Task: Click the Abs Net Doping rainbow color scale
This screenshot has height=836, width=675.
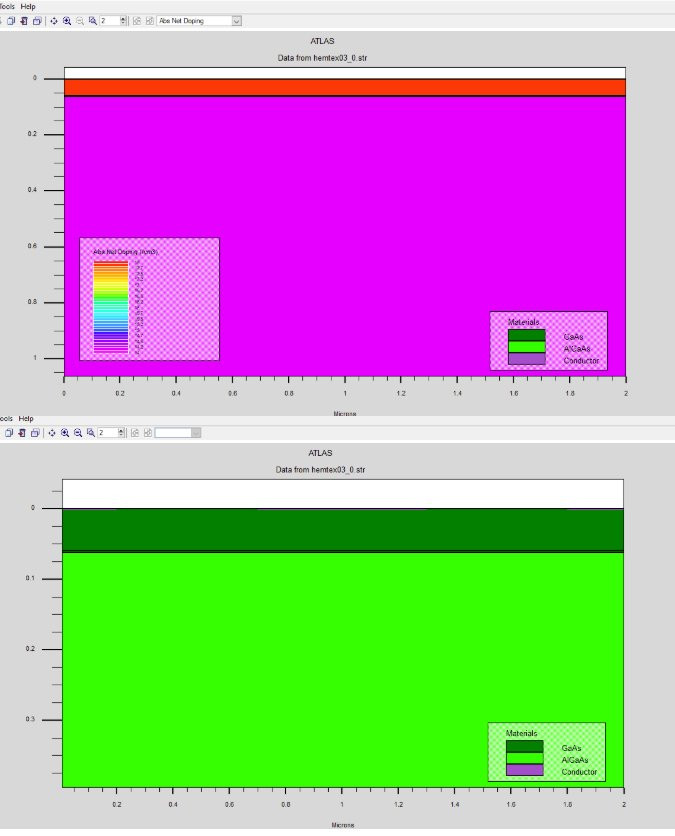Action: point(111,307)
